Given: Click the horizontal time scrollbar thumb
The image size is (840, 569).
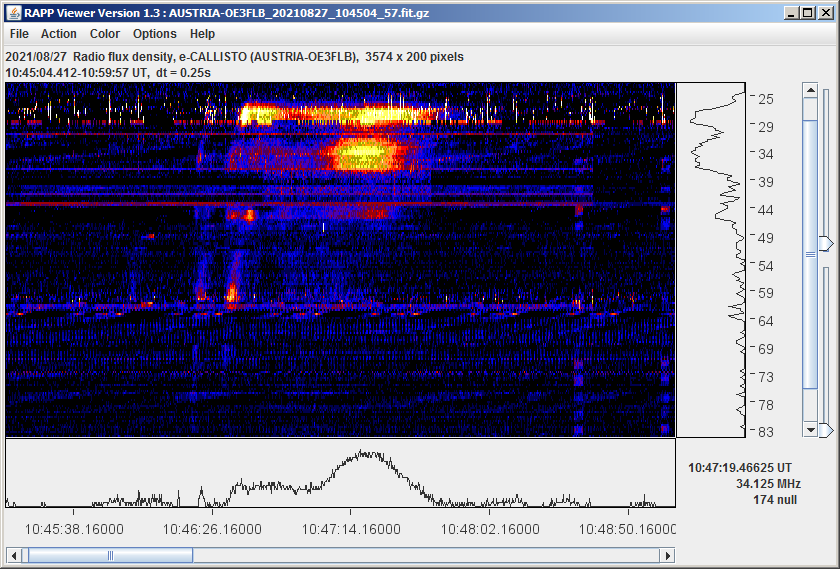Looking at the screenshot, I should tap(110, 555).
